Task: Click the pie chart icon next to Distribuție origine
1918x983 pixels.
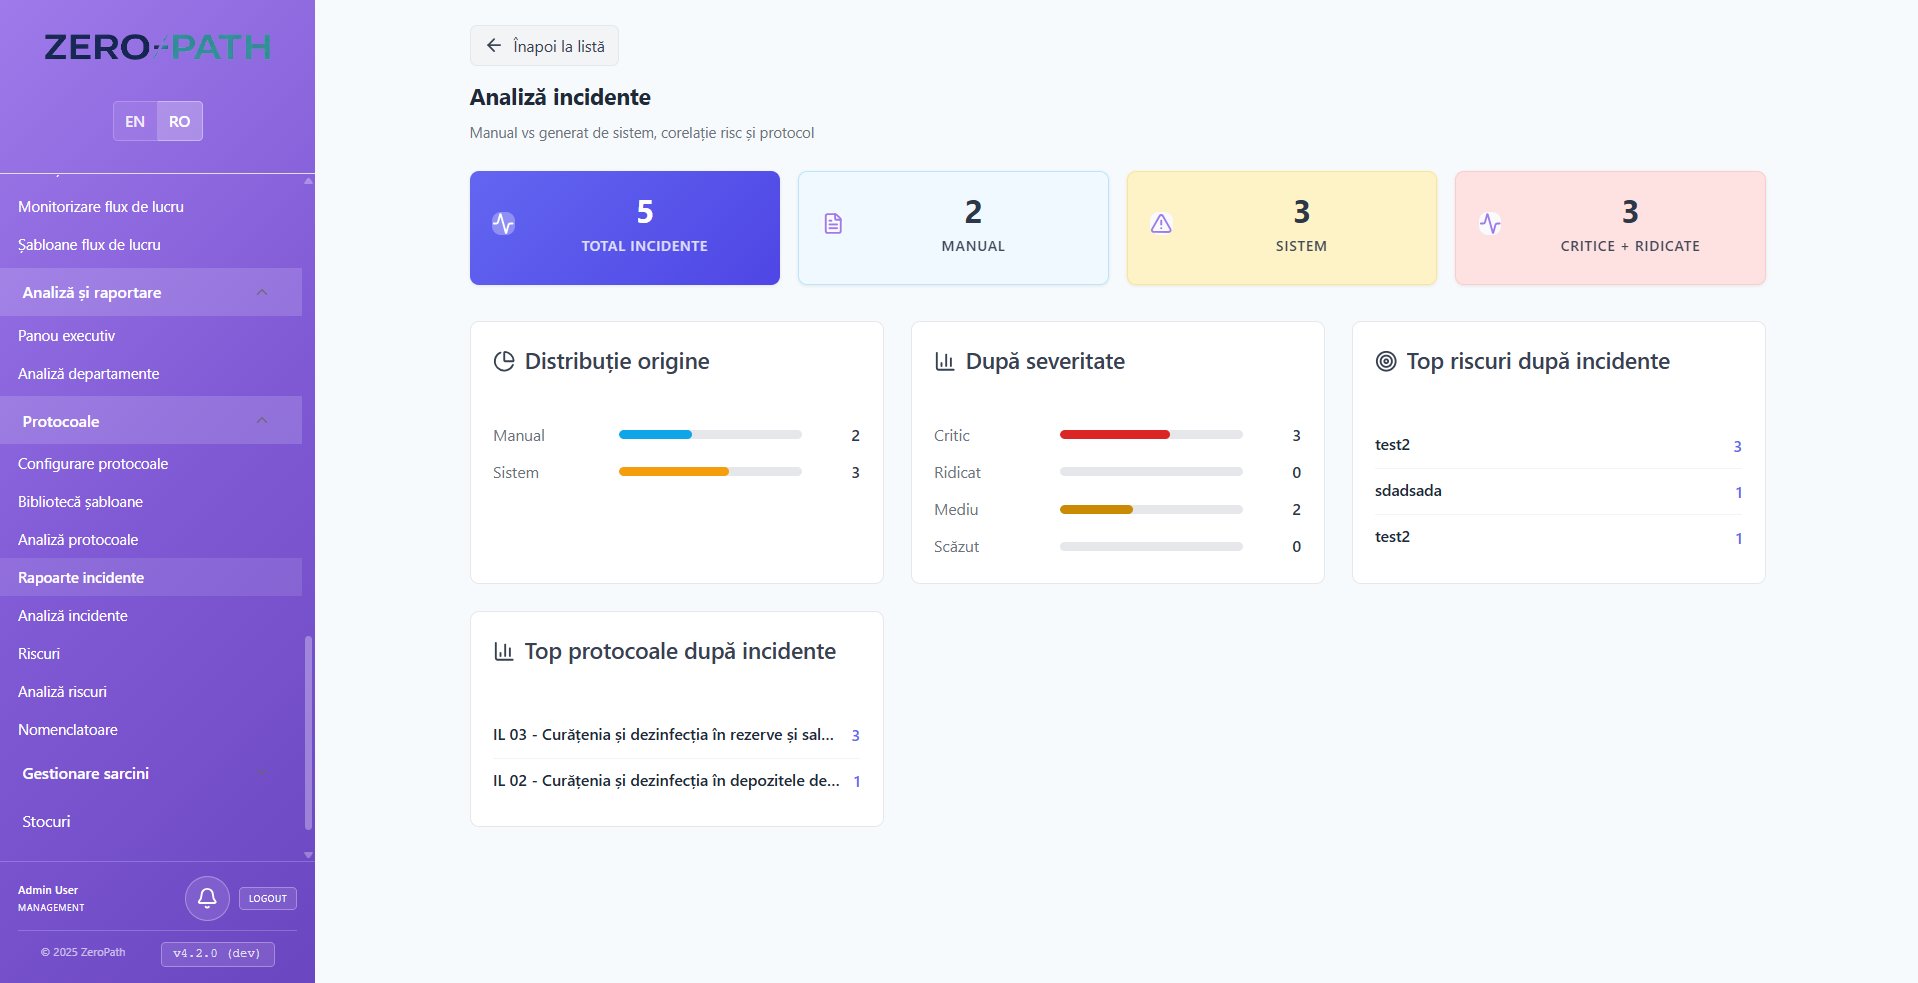Action: tap(504, 360)
